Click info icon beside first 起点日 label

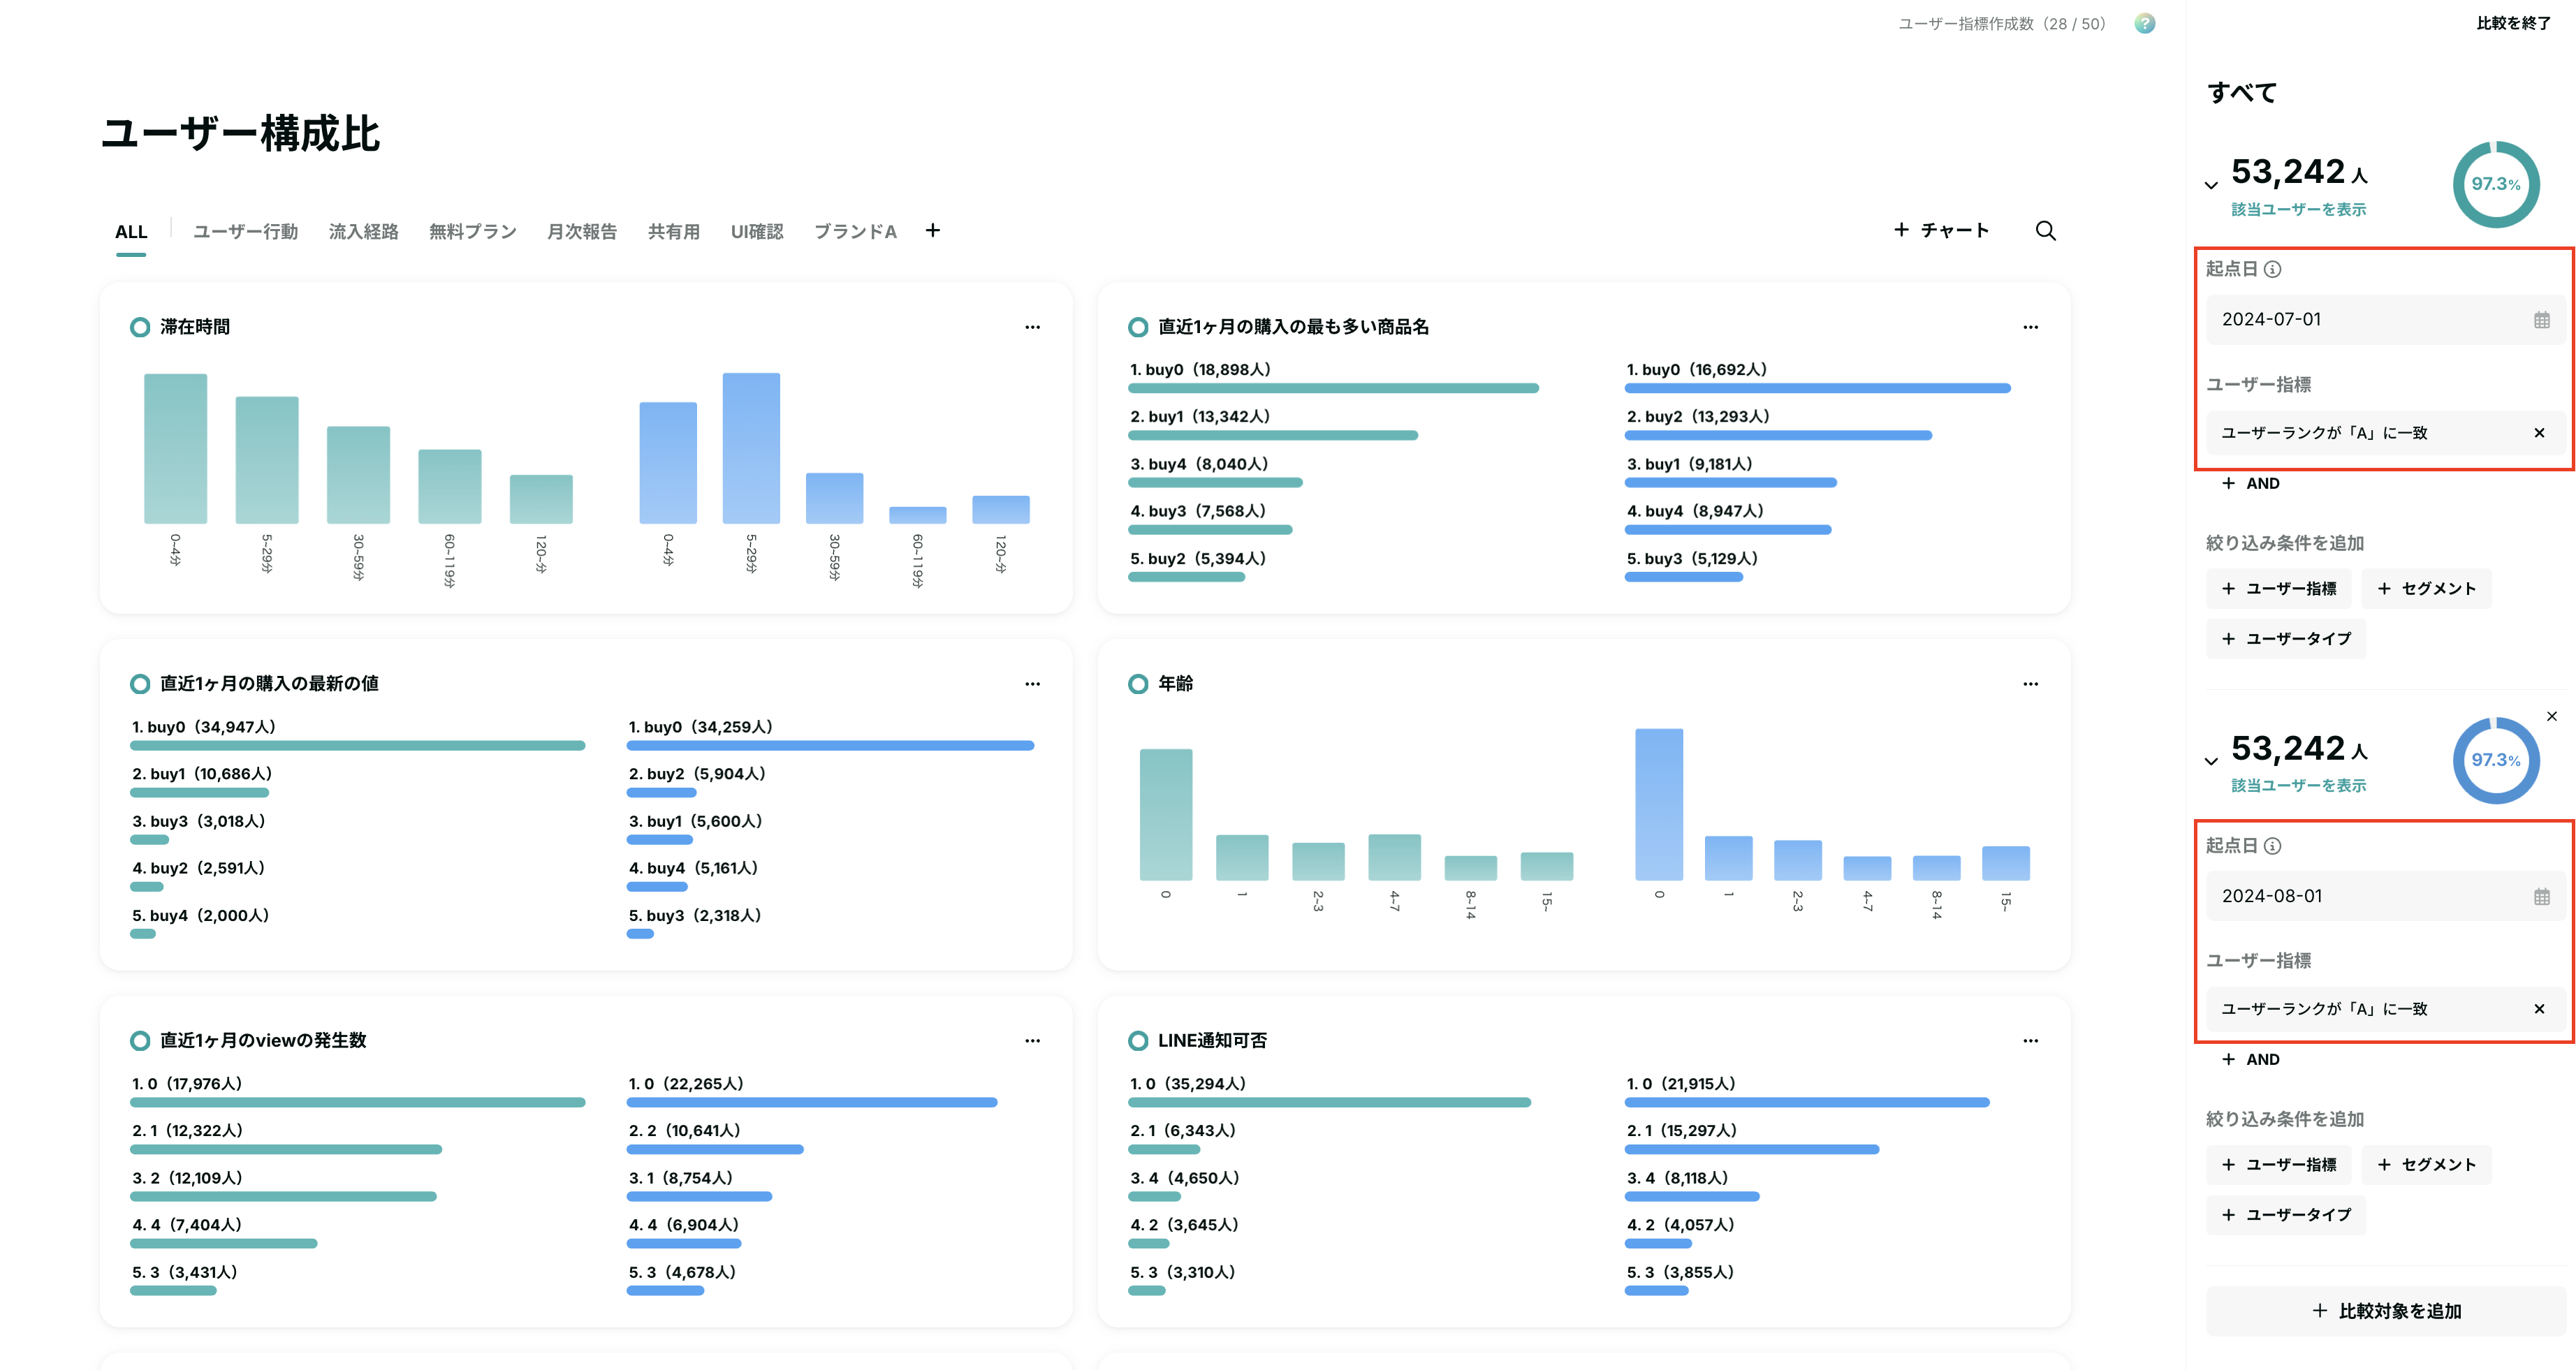(2272, 269)
